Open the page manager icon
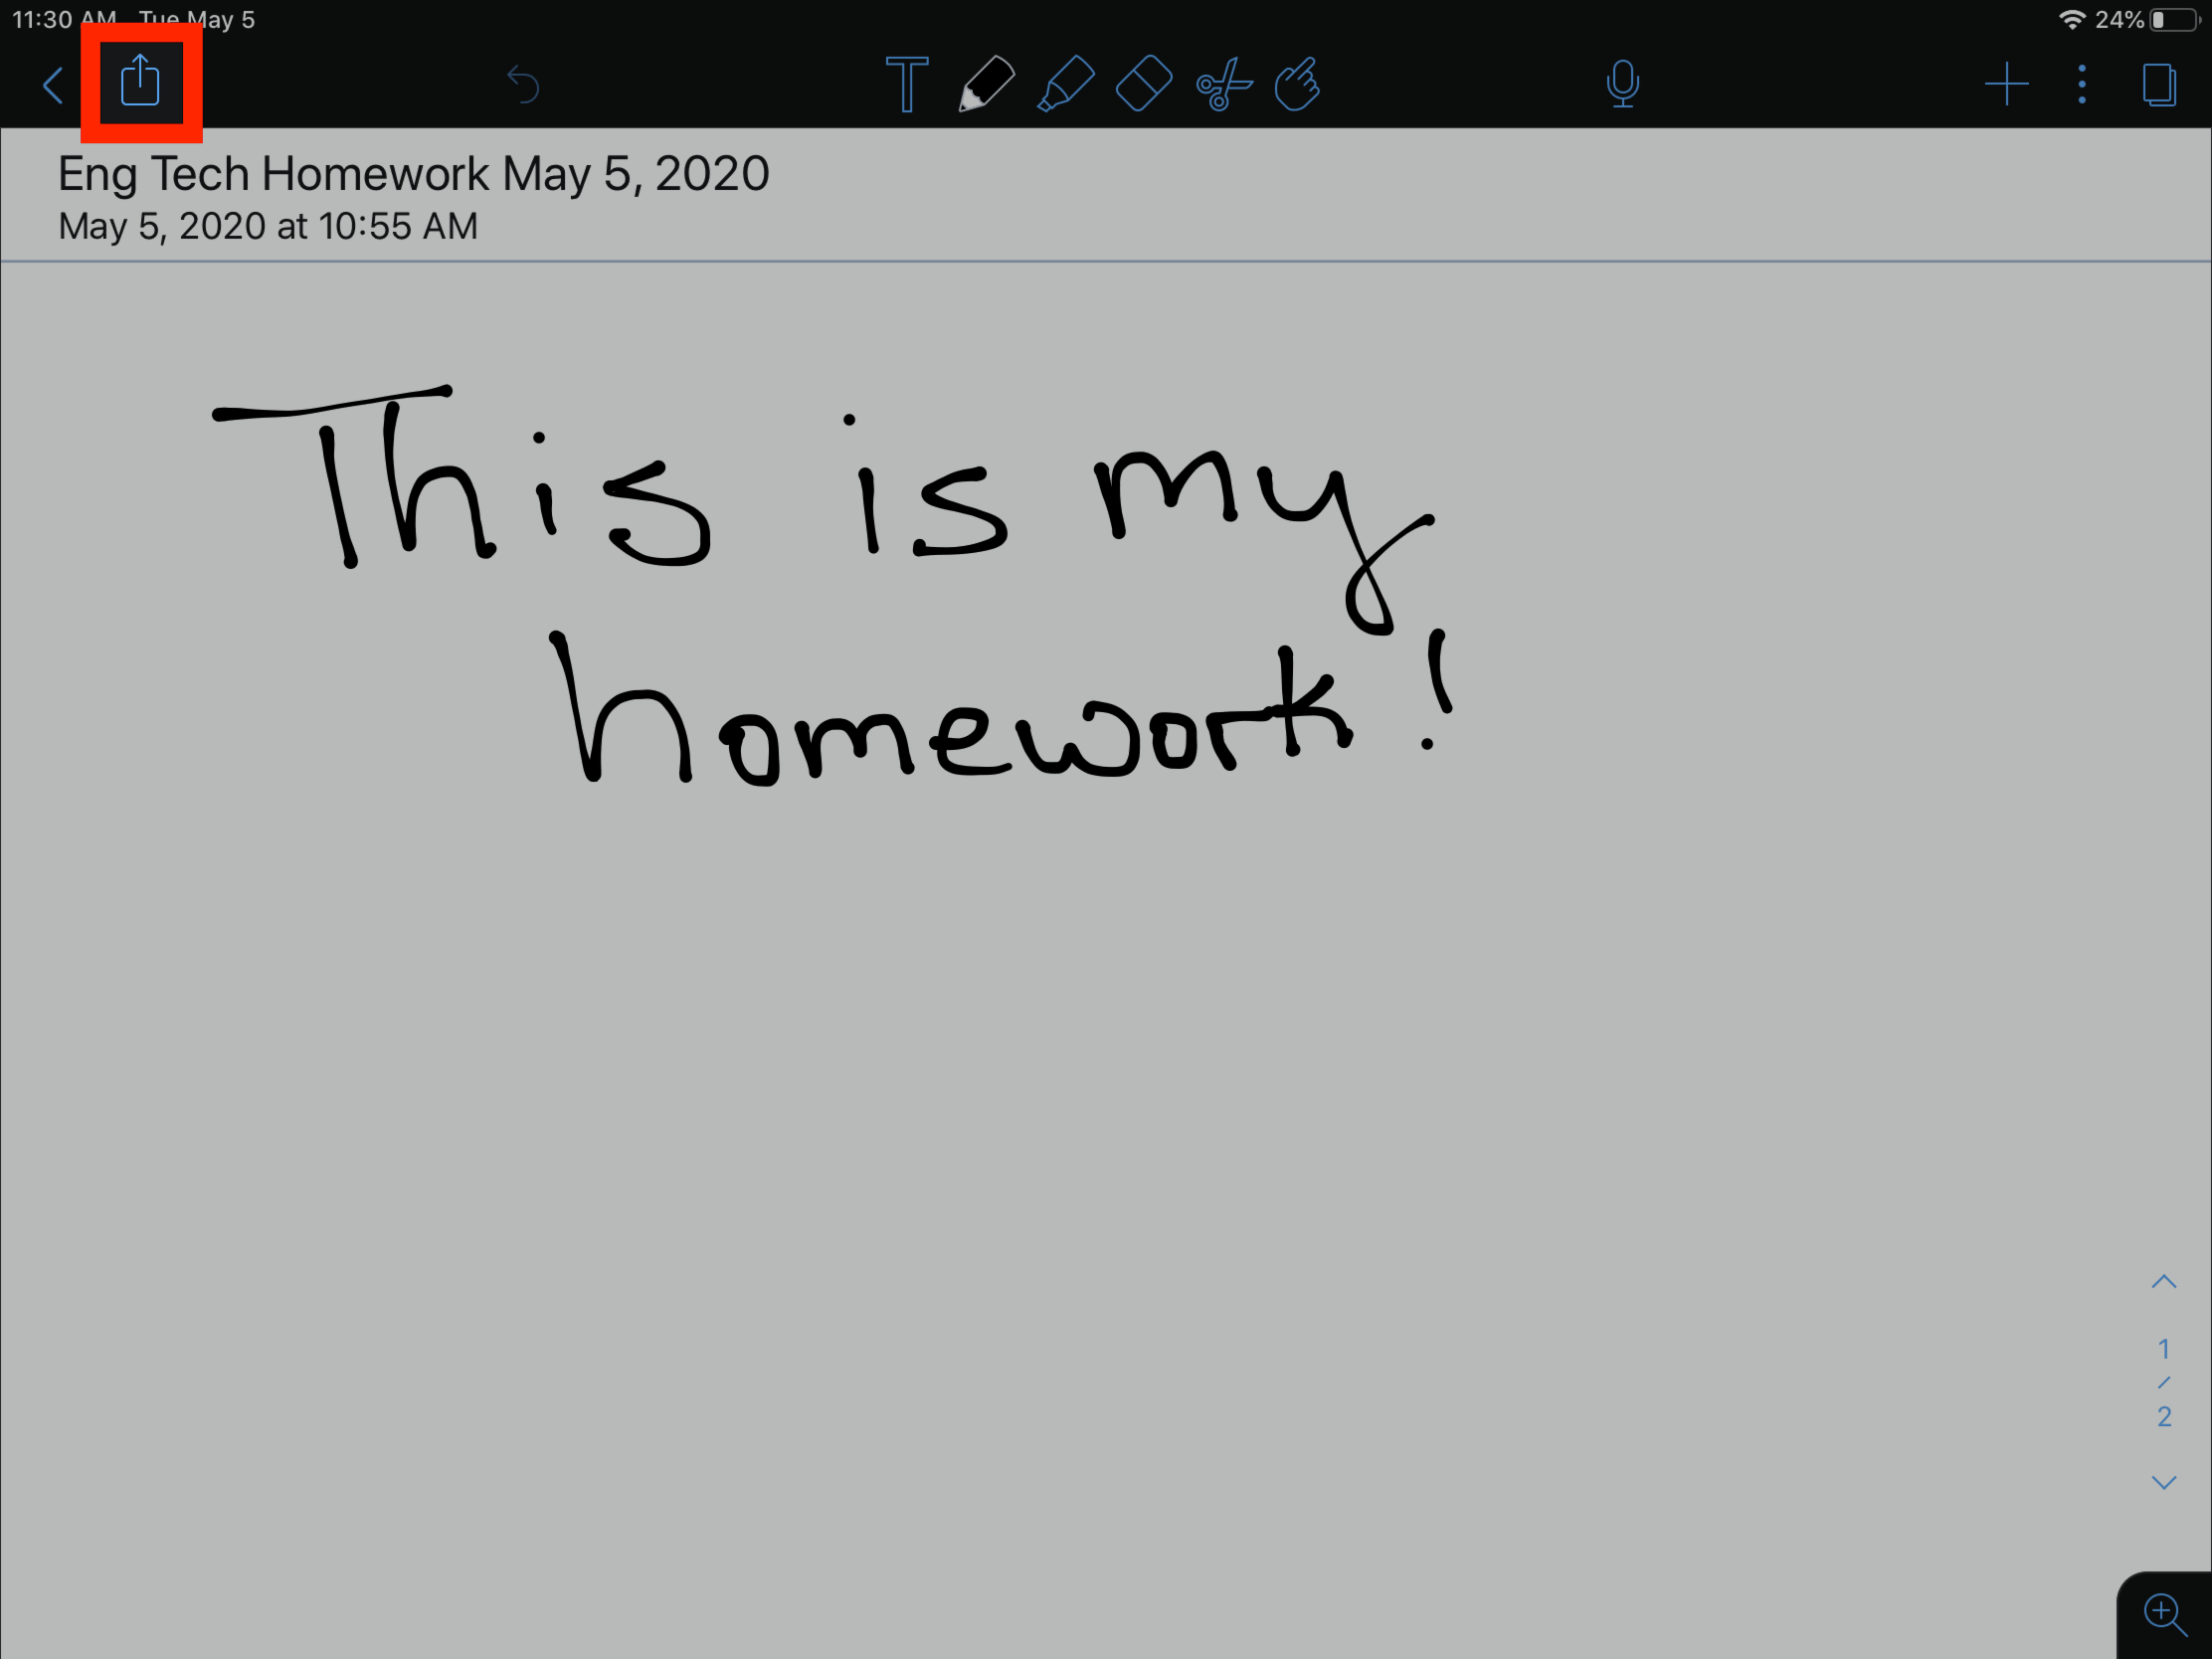The height and width of the screenshot is (1659, 2212). (x=2159, y=84)
